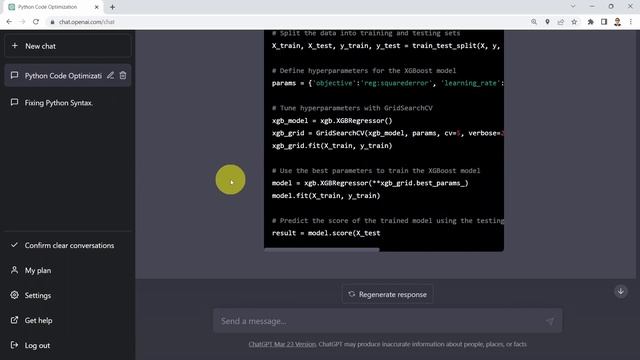The height and width of the screenshot is (360, 640).
Task: Click the share page icon
Action: 561,22
